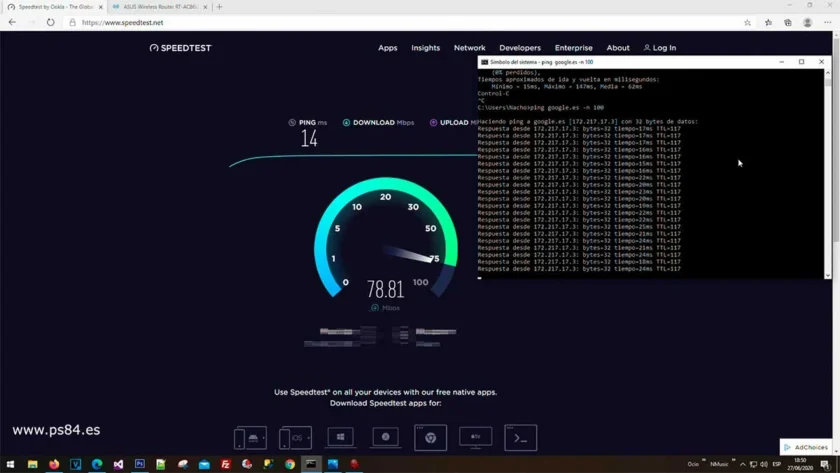This screenshot has width=840, height=473.
Task: View site info via the address bar lock
Action: [72, 22]
